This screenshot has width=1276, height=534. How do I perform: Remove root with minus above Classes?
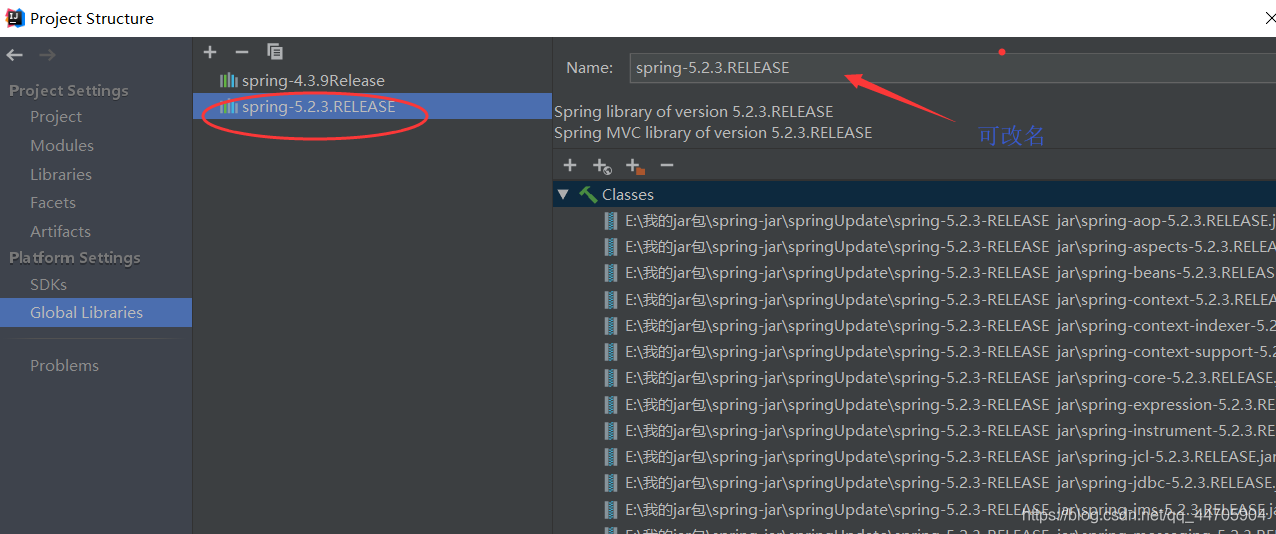pyautogui.click(x=667, y=165)
